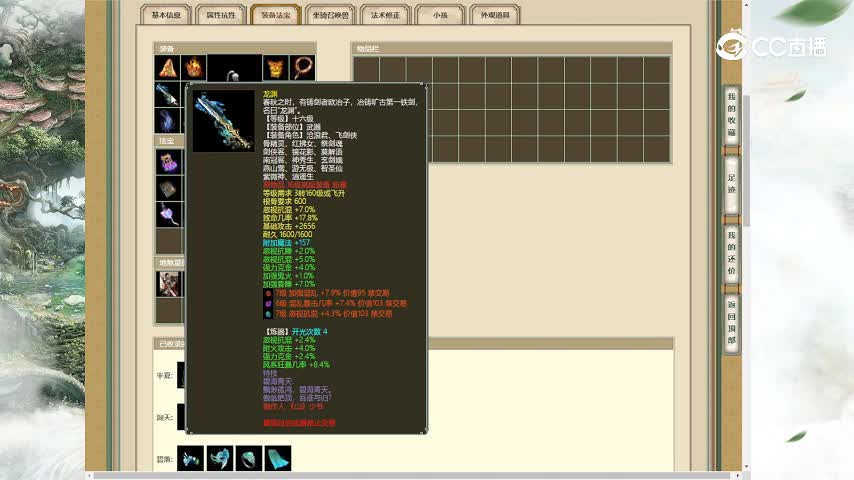Viewport: 854px width, 480px height.
Task: Open 我的收藏 in right sidebar
Action: 731,114
